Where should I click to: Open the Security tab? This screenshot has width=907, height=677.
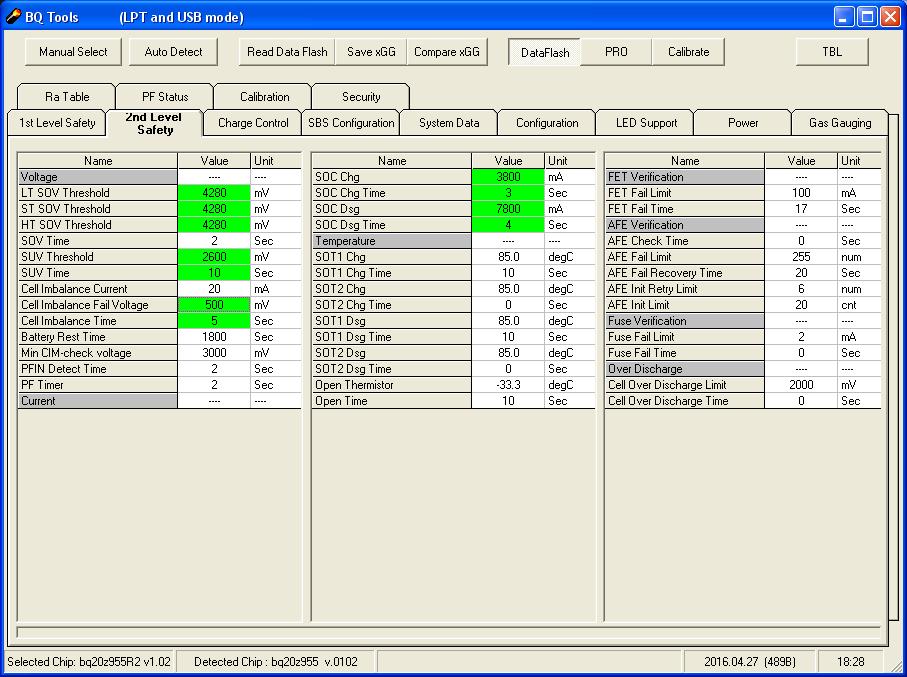[361, 97]
